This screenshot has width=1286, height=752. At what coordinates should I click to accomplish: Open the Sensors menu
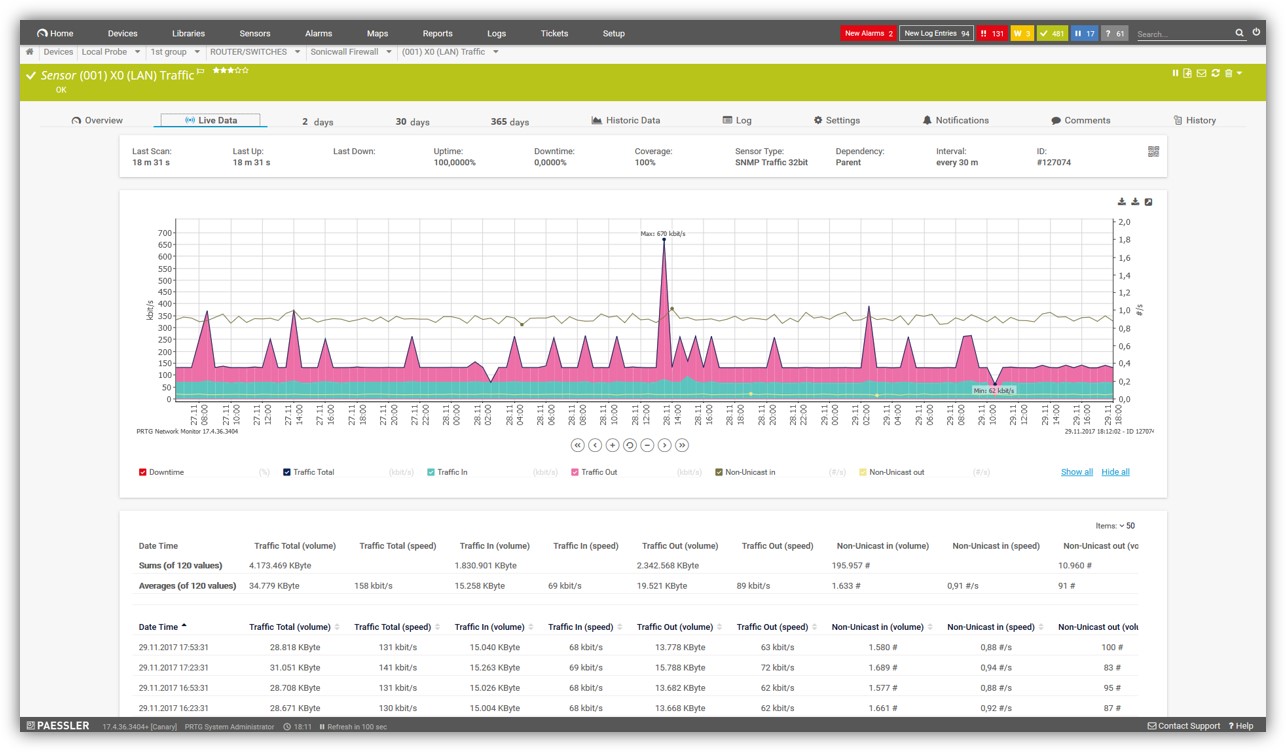tap(254, 33)
